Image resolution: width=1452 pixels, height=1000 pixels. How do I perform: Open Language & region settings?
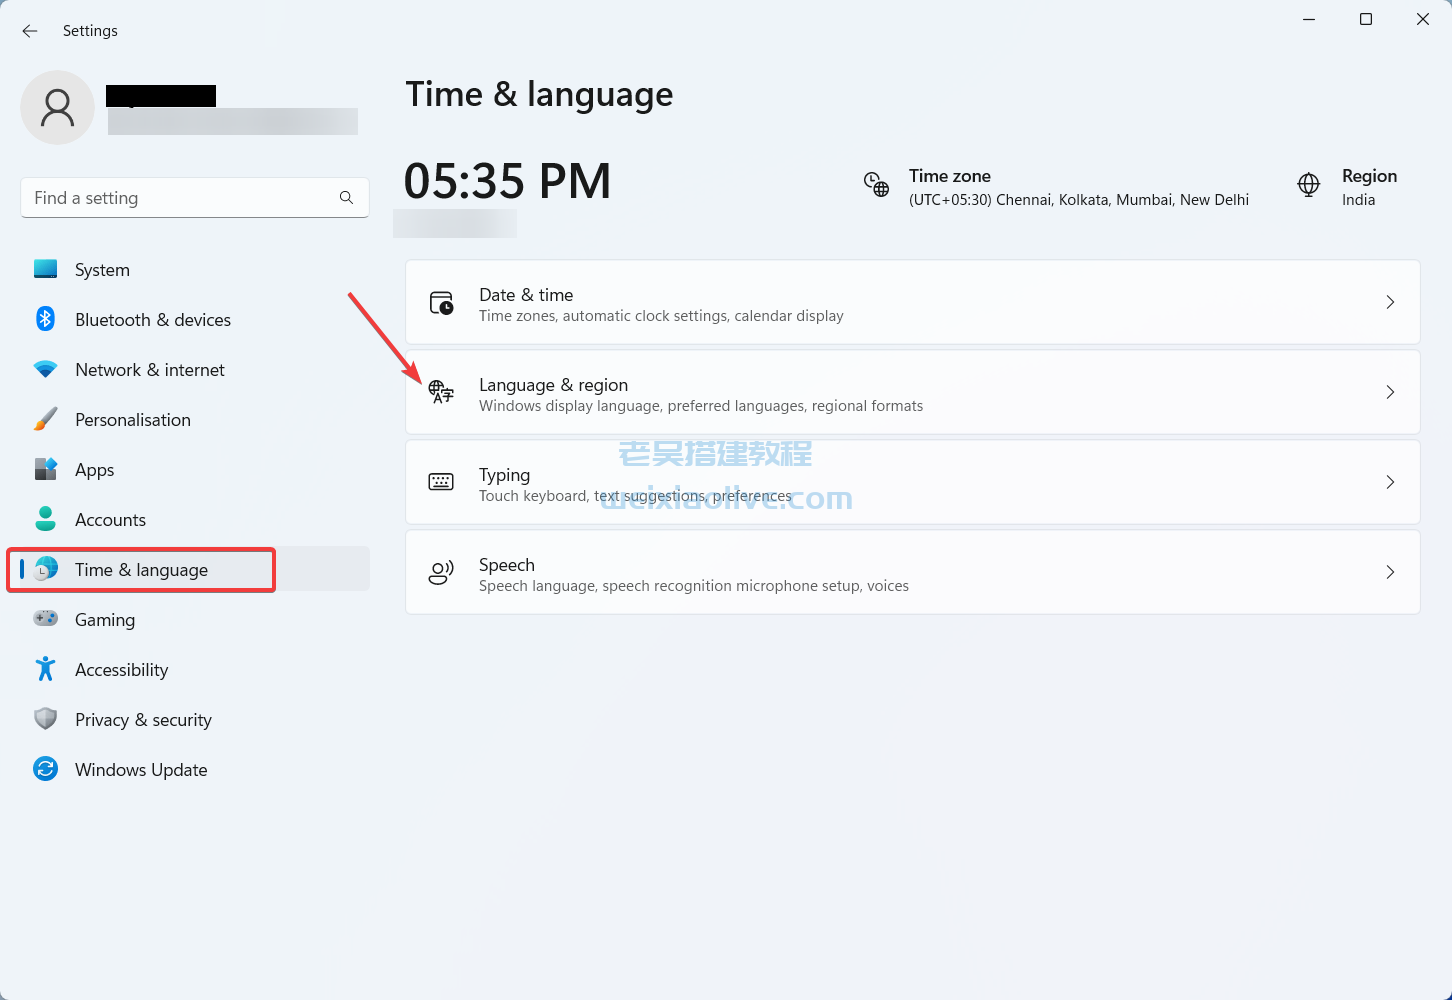tap(912, 392)
